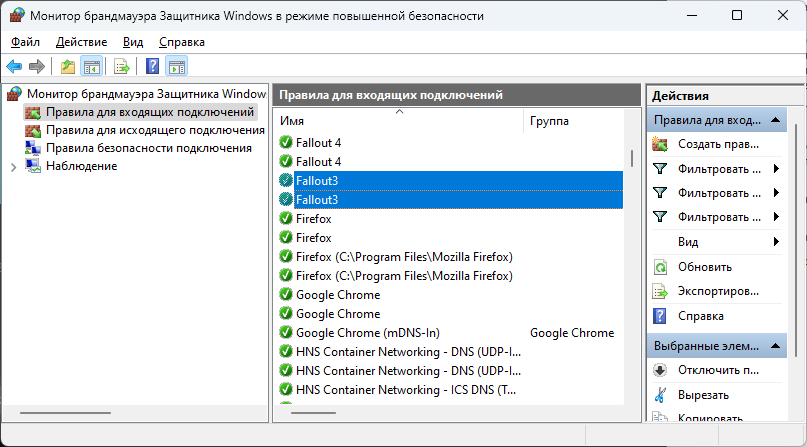Expand the Наблюдение tree node
Screen dimensions: 807x447
point(13,166)
